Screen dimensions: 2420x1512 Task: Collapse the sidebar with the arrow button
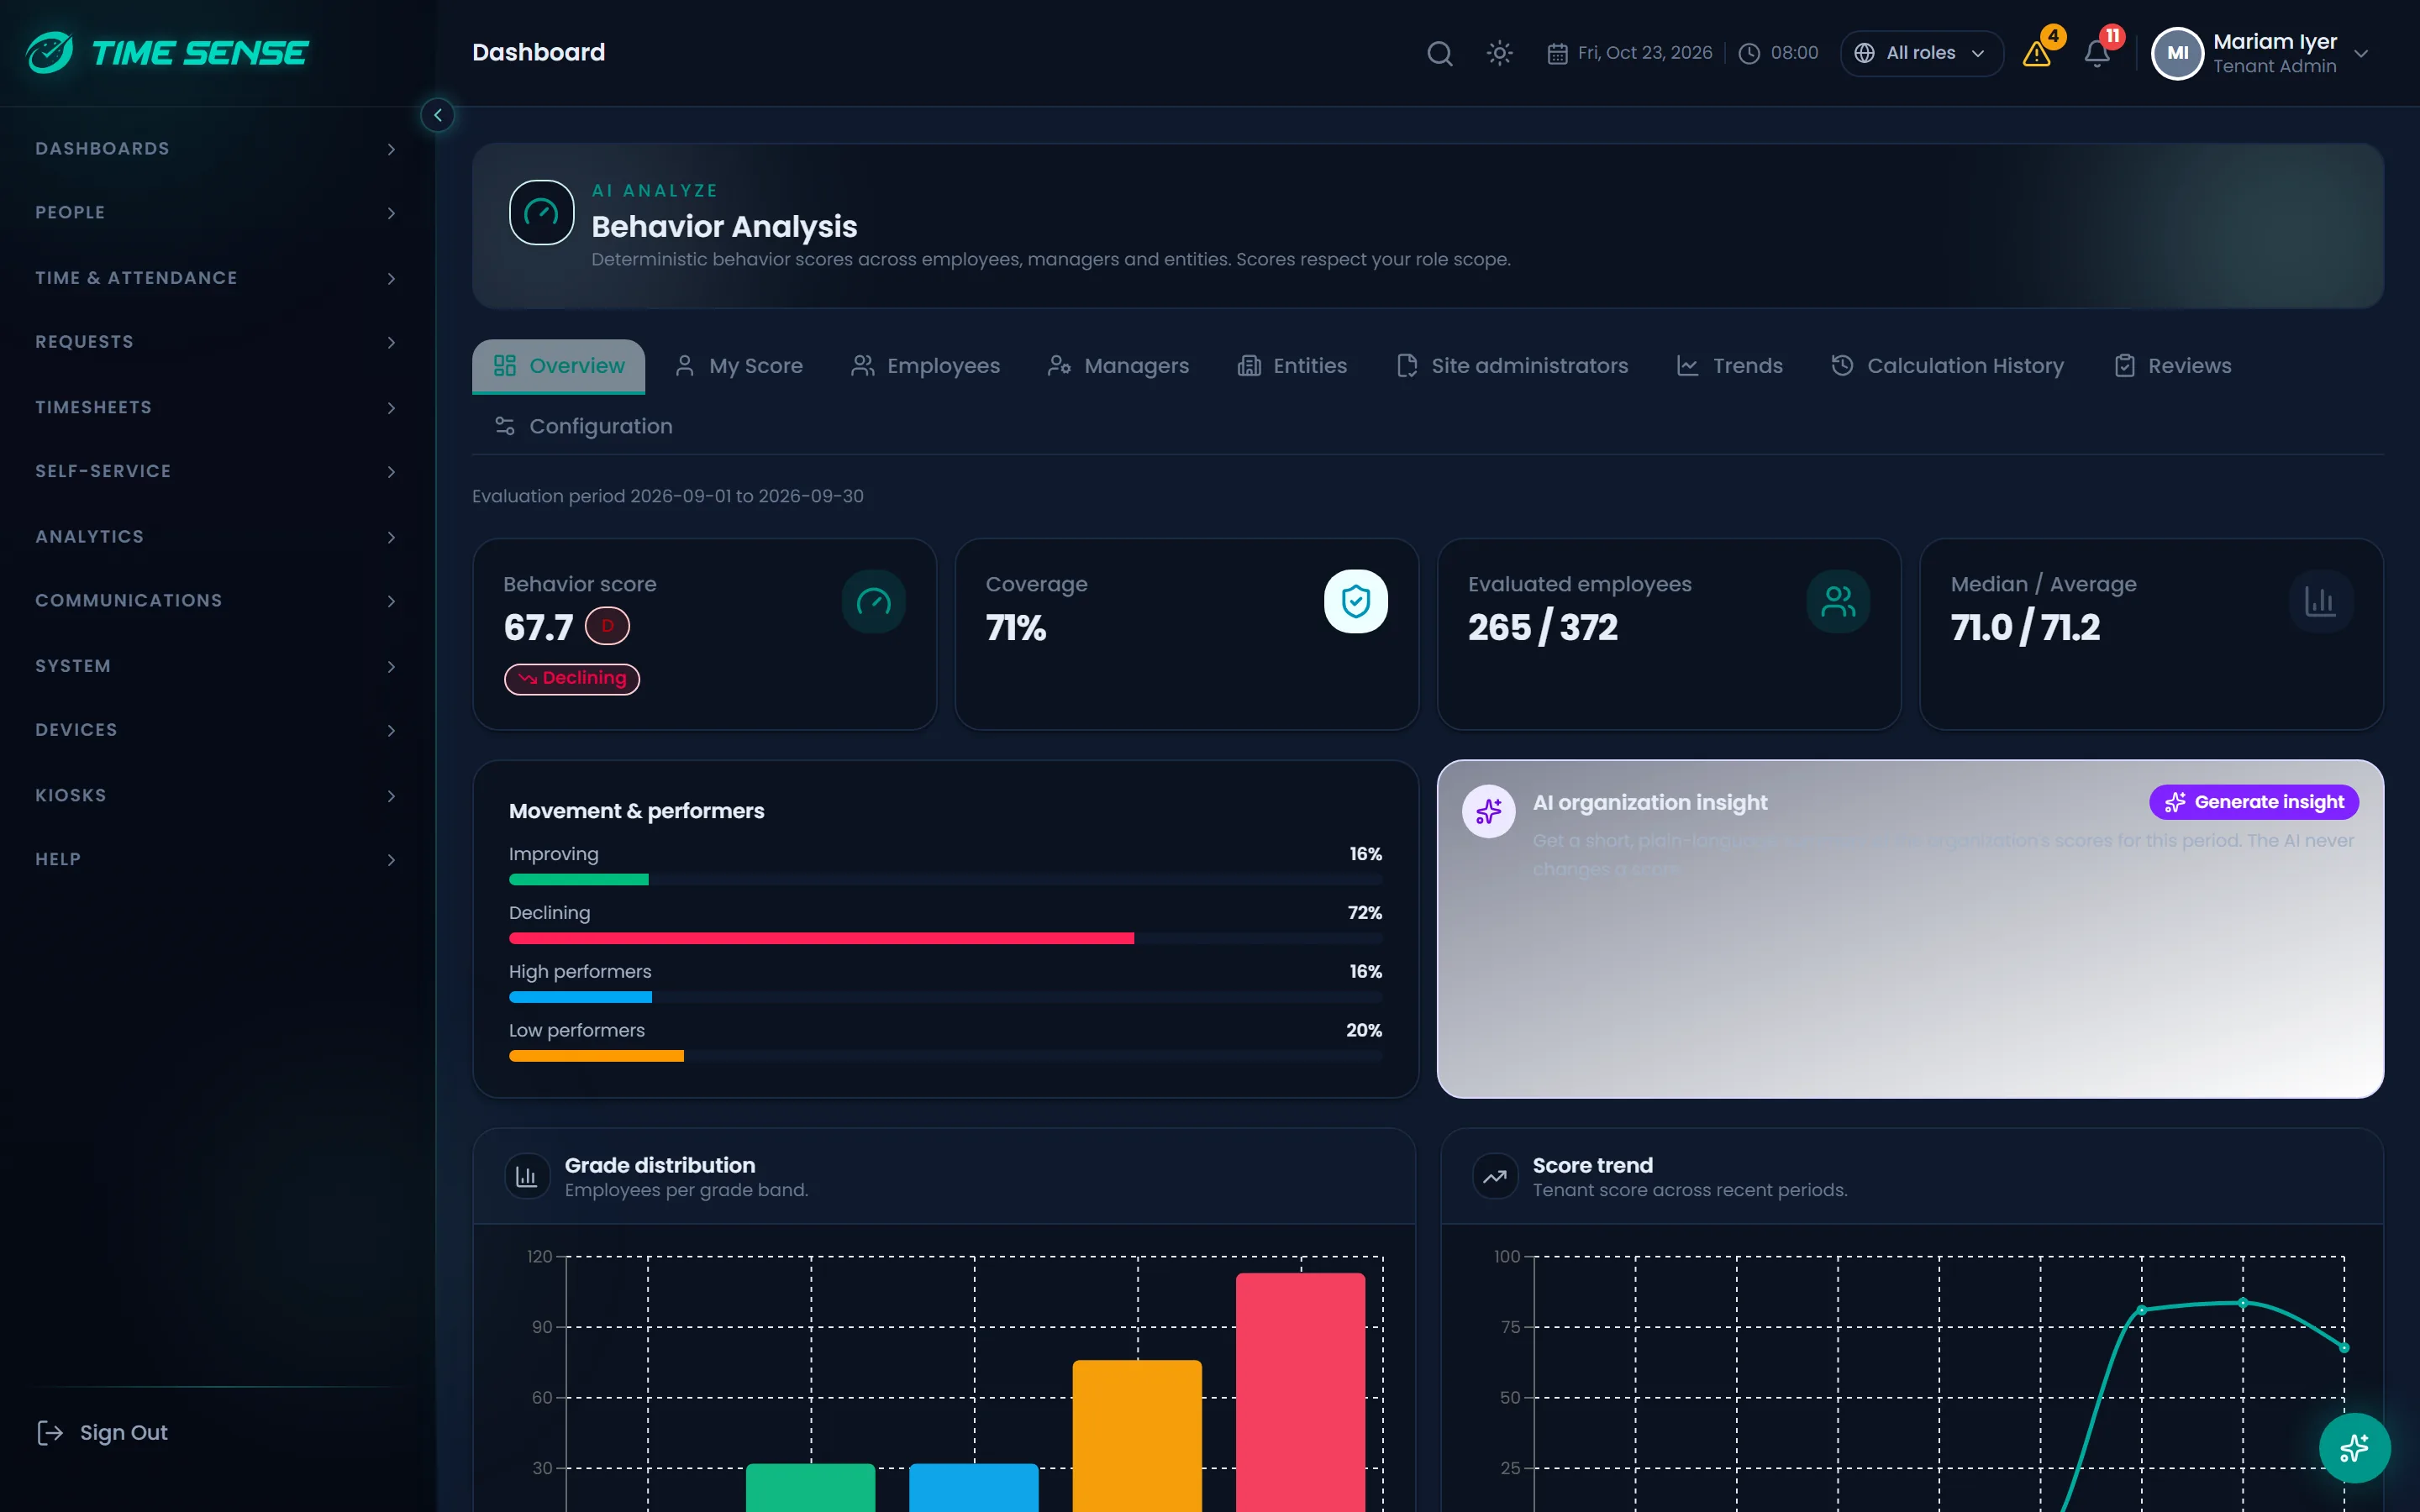pyautogui.click(x=437, y=115)
